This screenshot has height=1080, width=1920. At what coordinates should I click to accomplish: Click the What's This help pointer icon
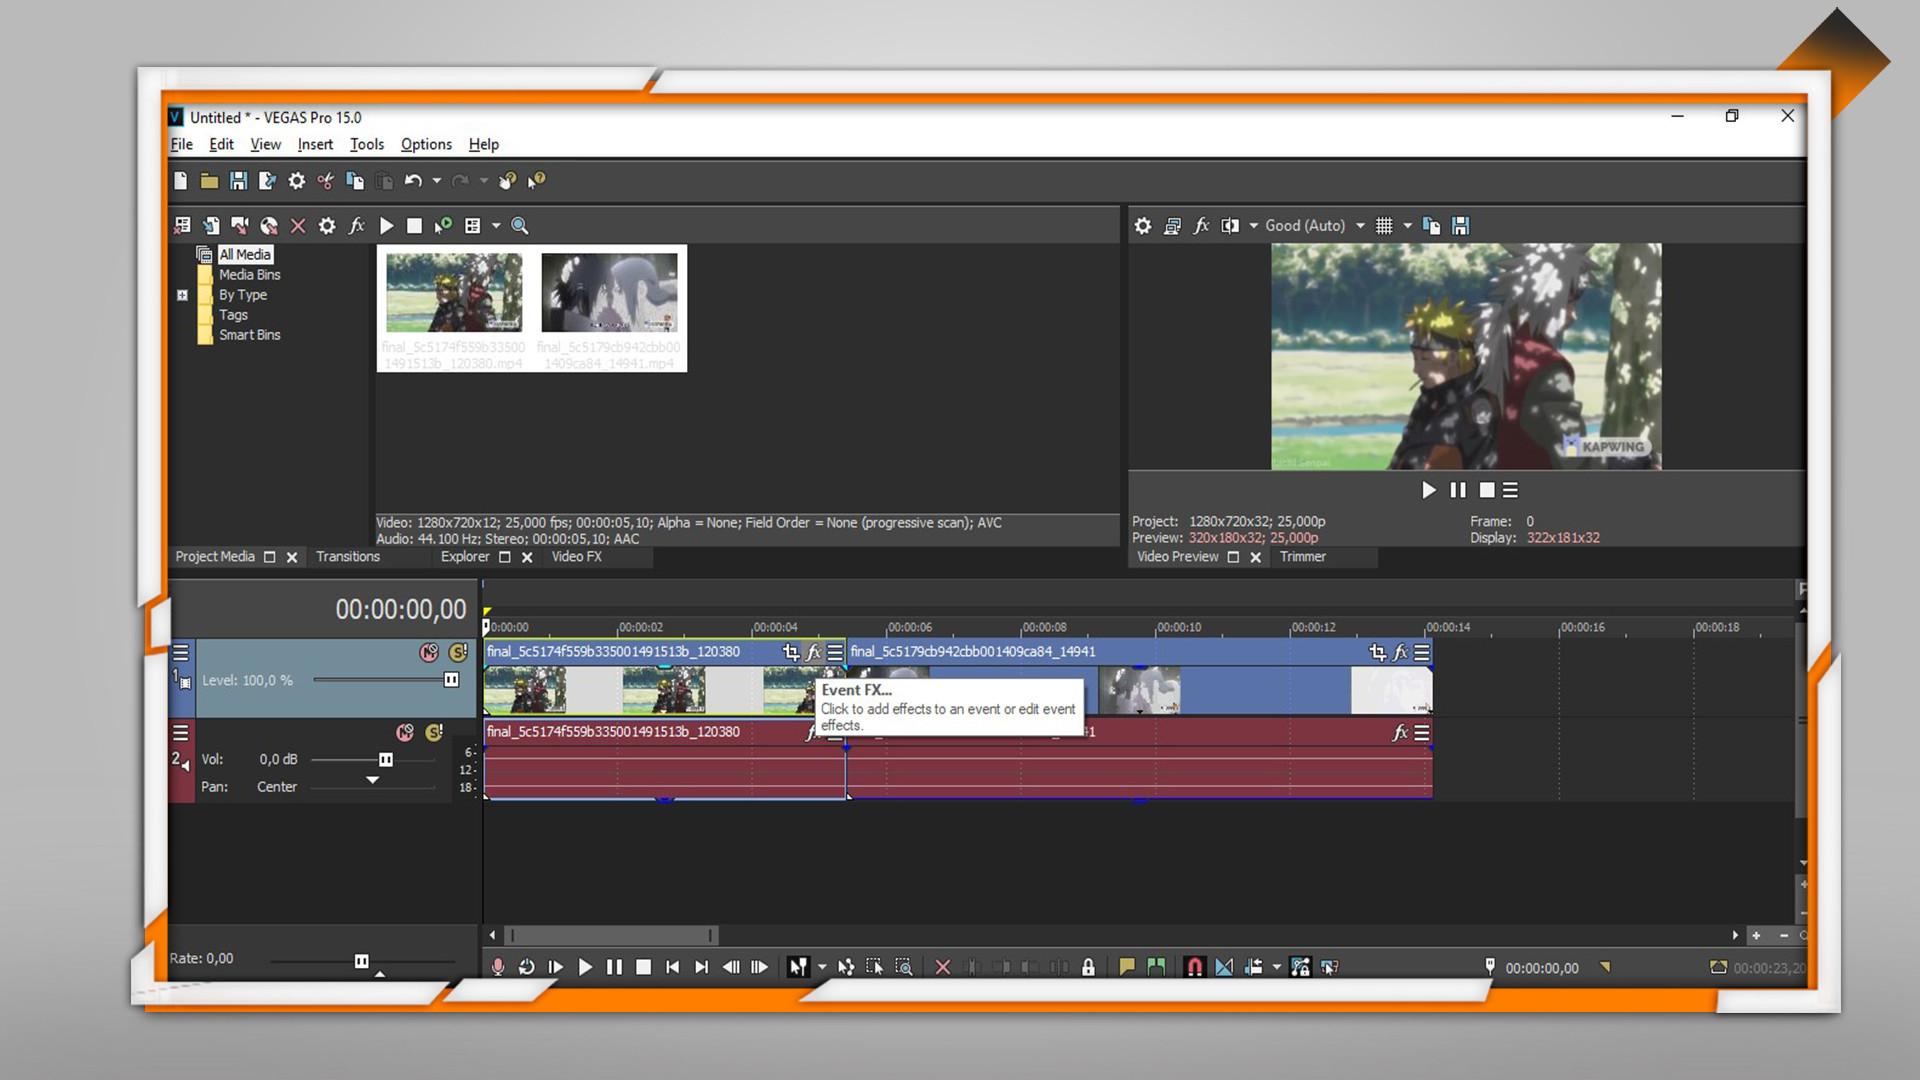[x=537, y=181]
